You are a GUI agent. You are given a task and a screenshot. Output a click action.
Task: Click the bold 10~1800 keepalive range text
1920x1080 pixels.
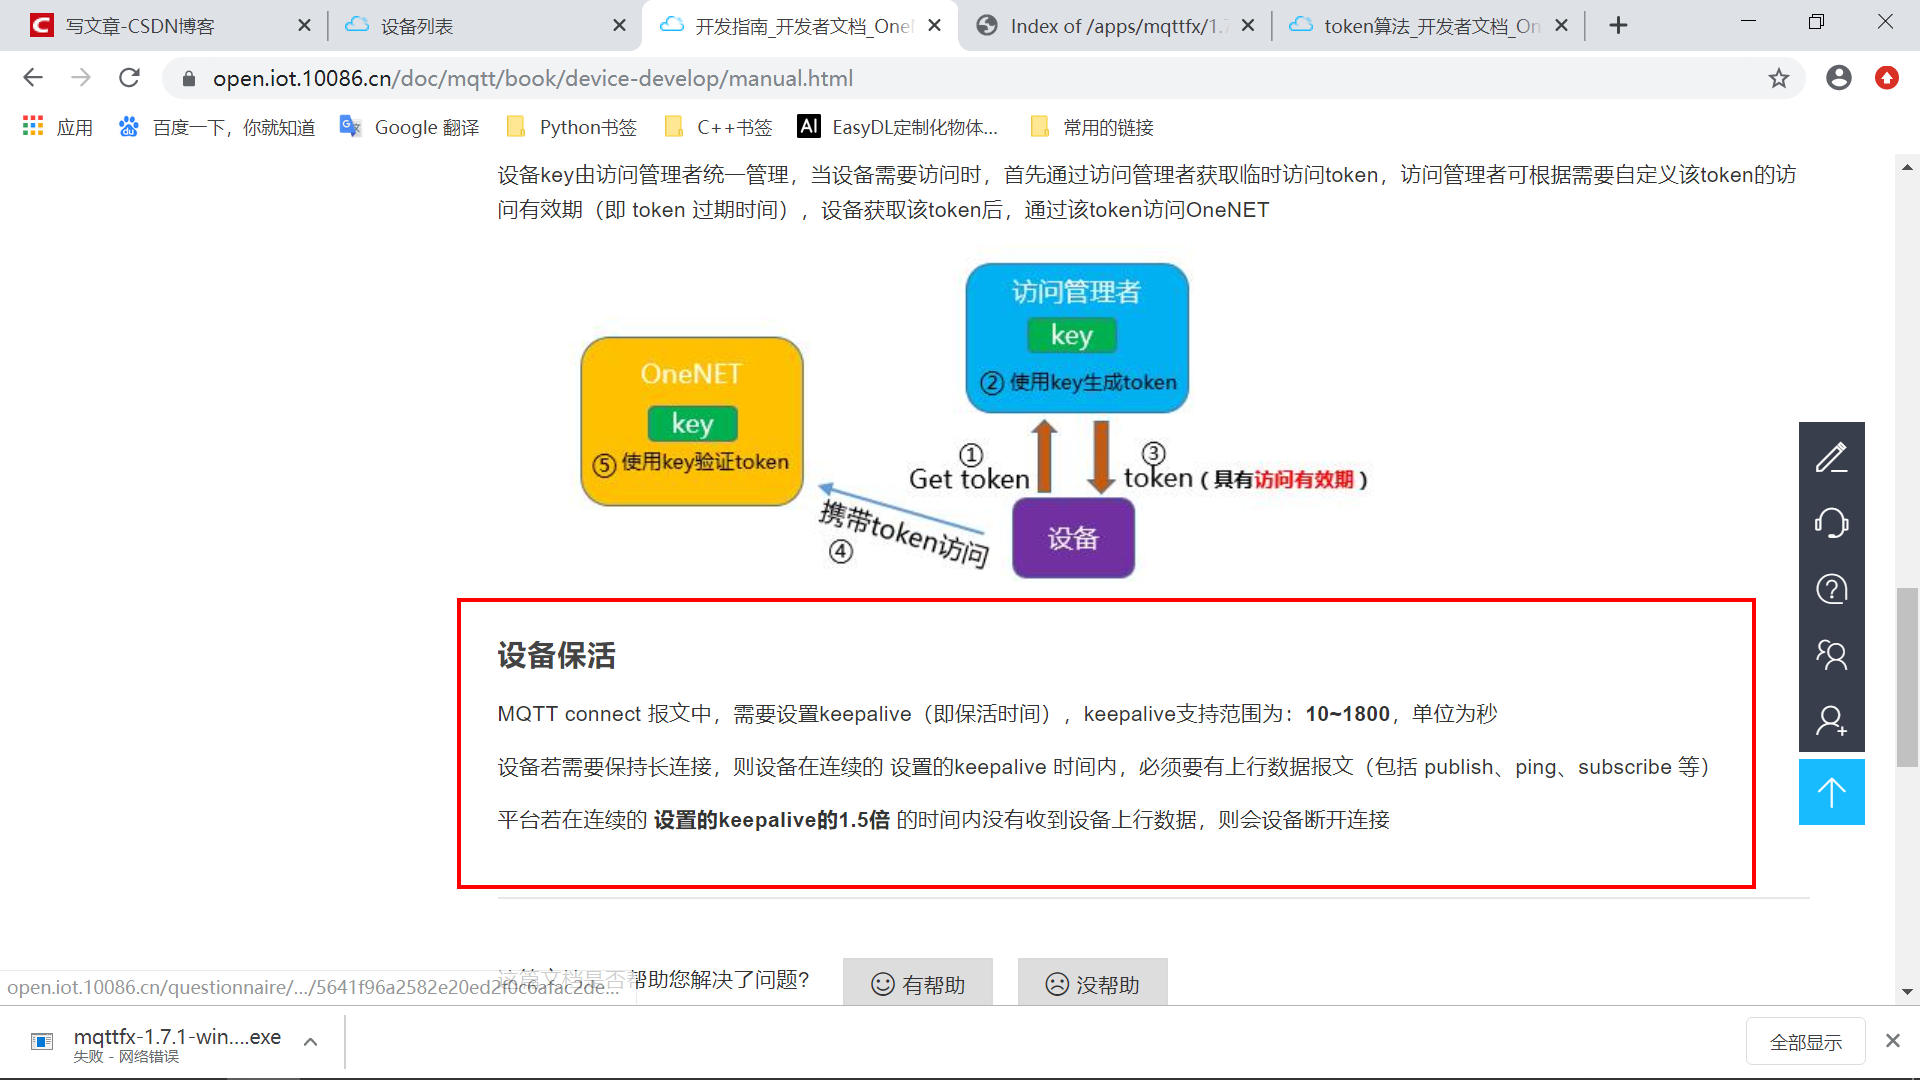(x=1347, y=714)
